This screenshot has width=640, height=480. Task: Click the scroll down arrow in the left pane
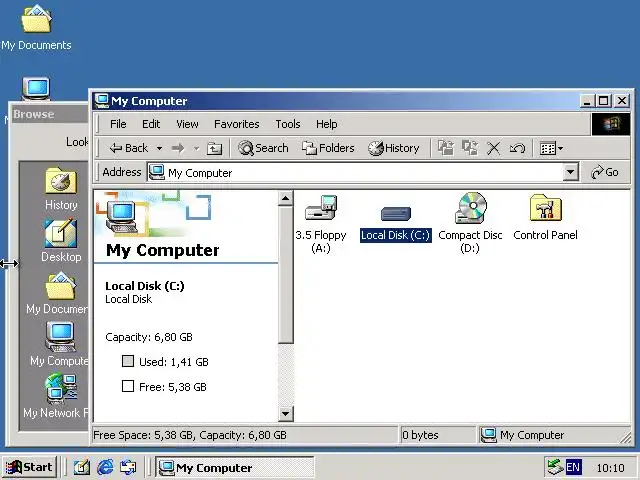click(285, 414)
